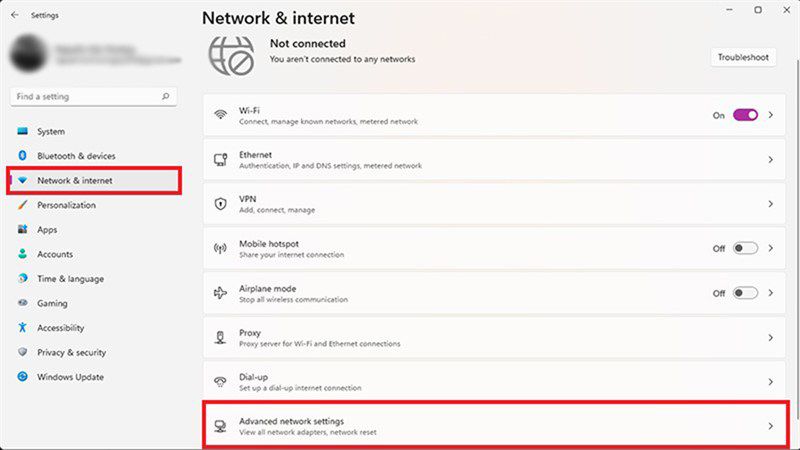Click the back arrow beside Settings
800x450 pixels.
[15, 15]
